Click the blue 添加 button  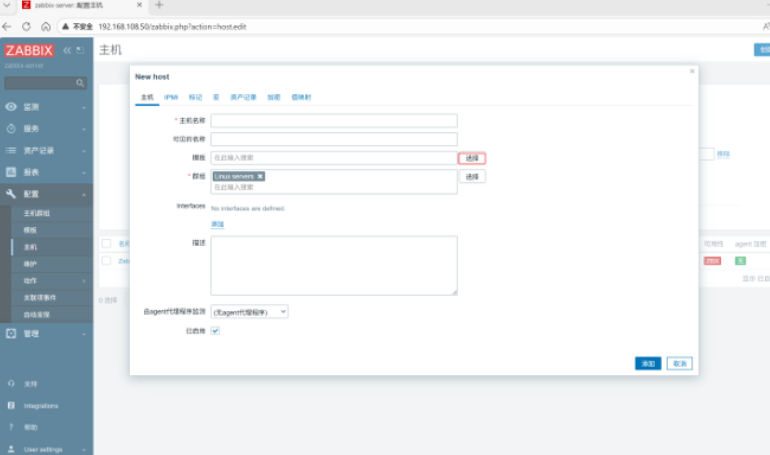648,363
